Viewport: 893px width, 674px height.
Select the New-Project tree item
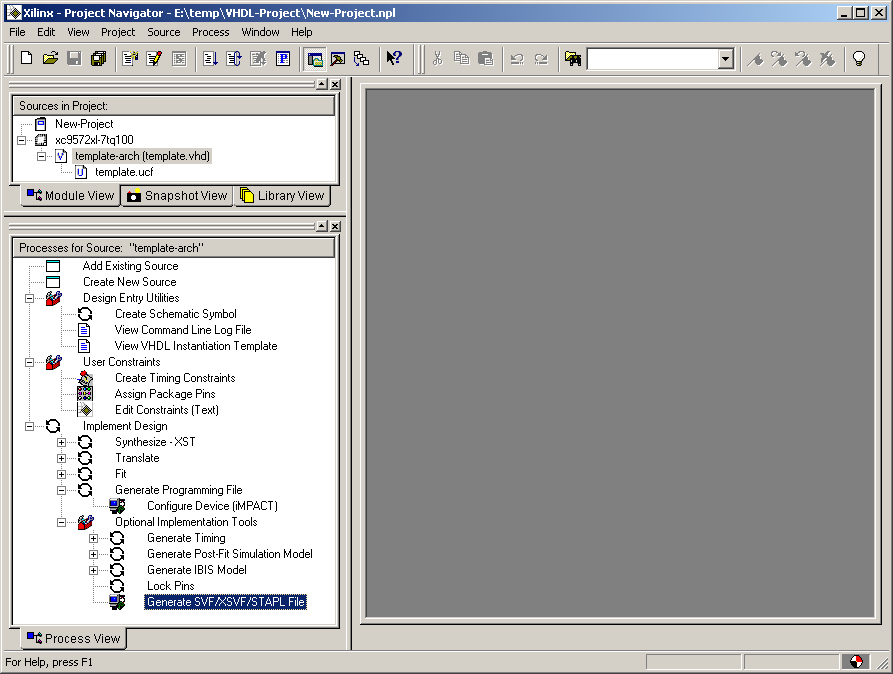84,124
